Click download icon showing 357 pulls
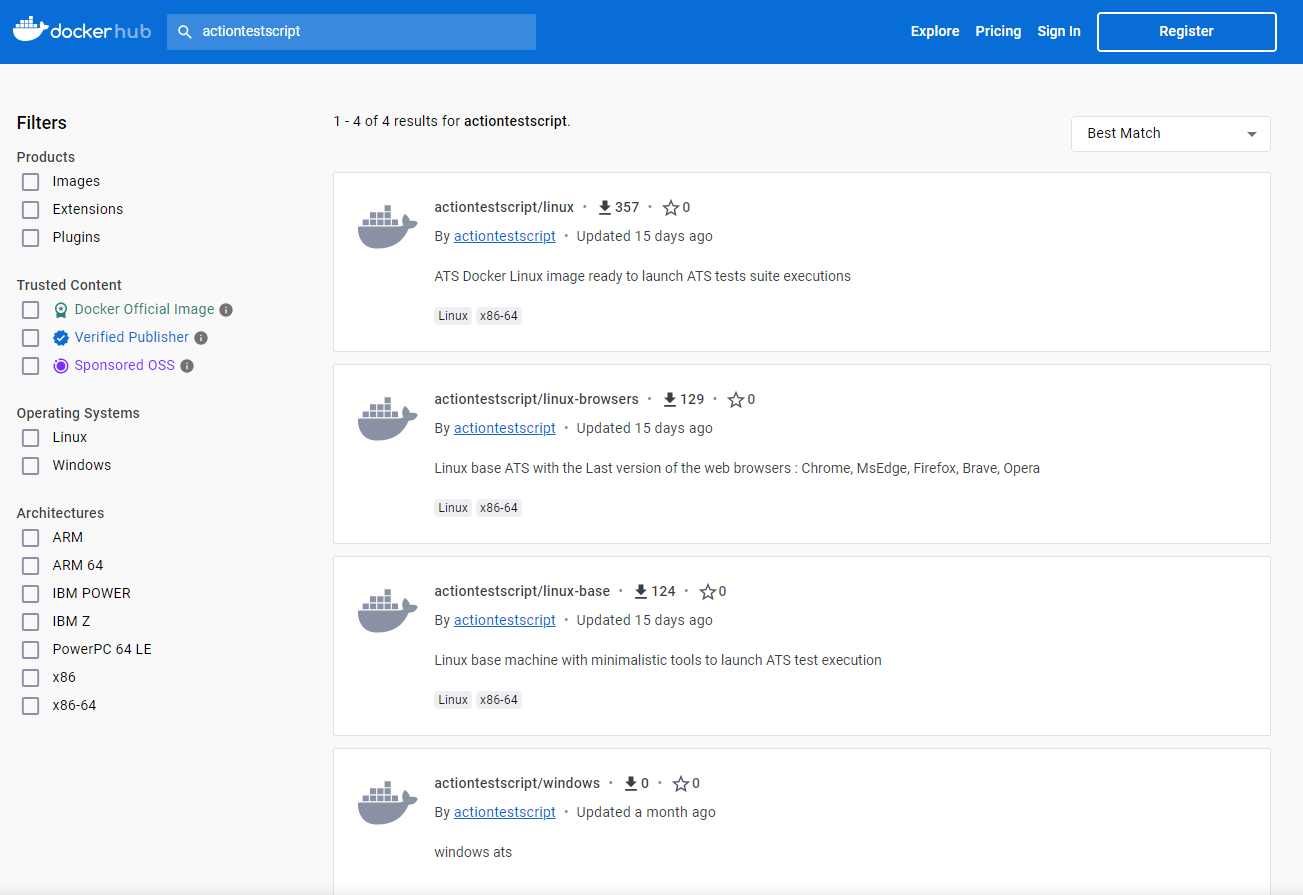 604,208
